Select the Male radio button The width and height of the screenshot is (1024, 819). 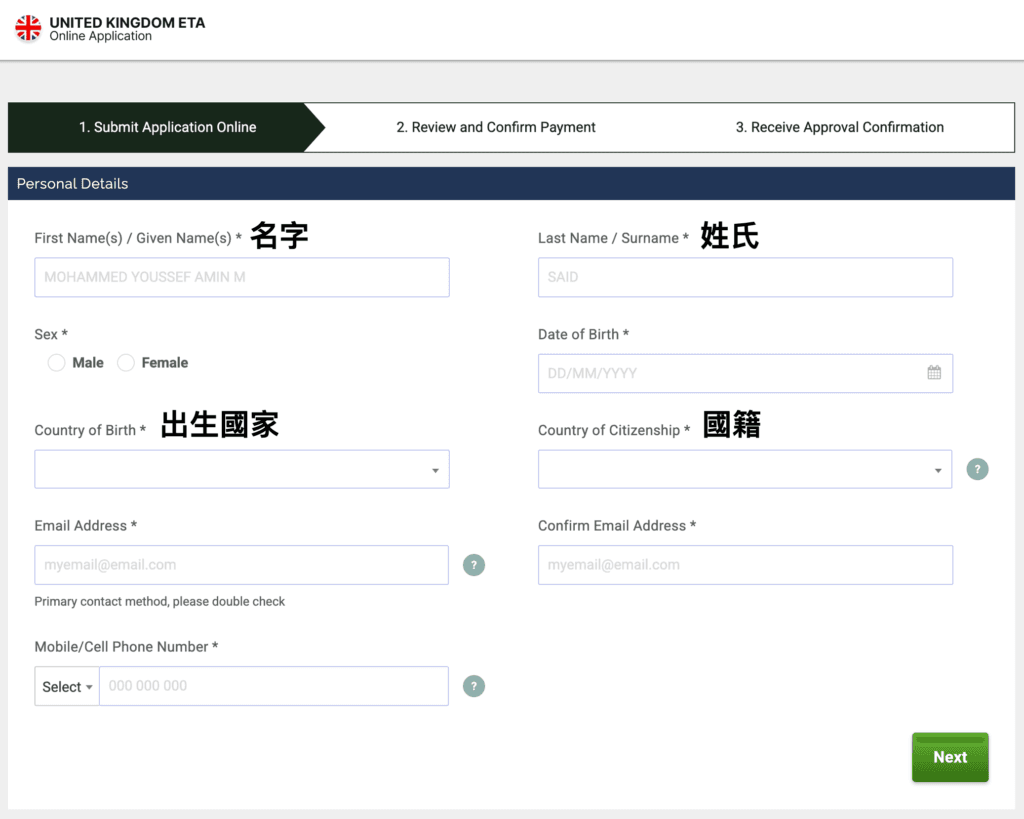click(x=57, y=363)
